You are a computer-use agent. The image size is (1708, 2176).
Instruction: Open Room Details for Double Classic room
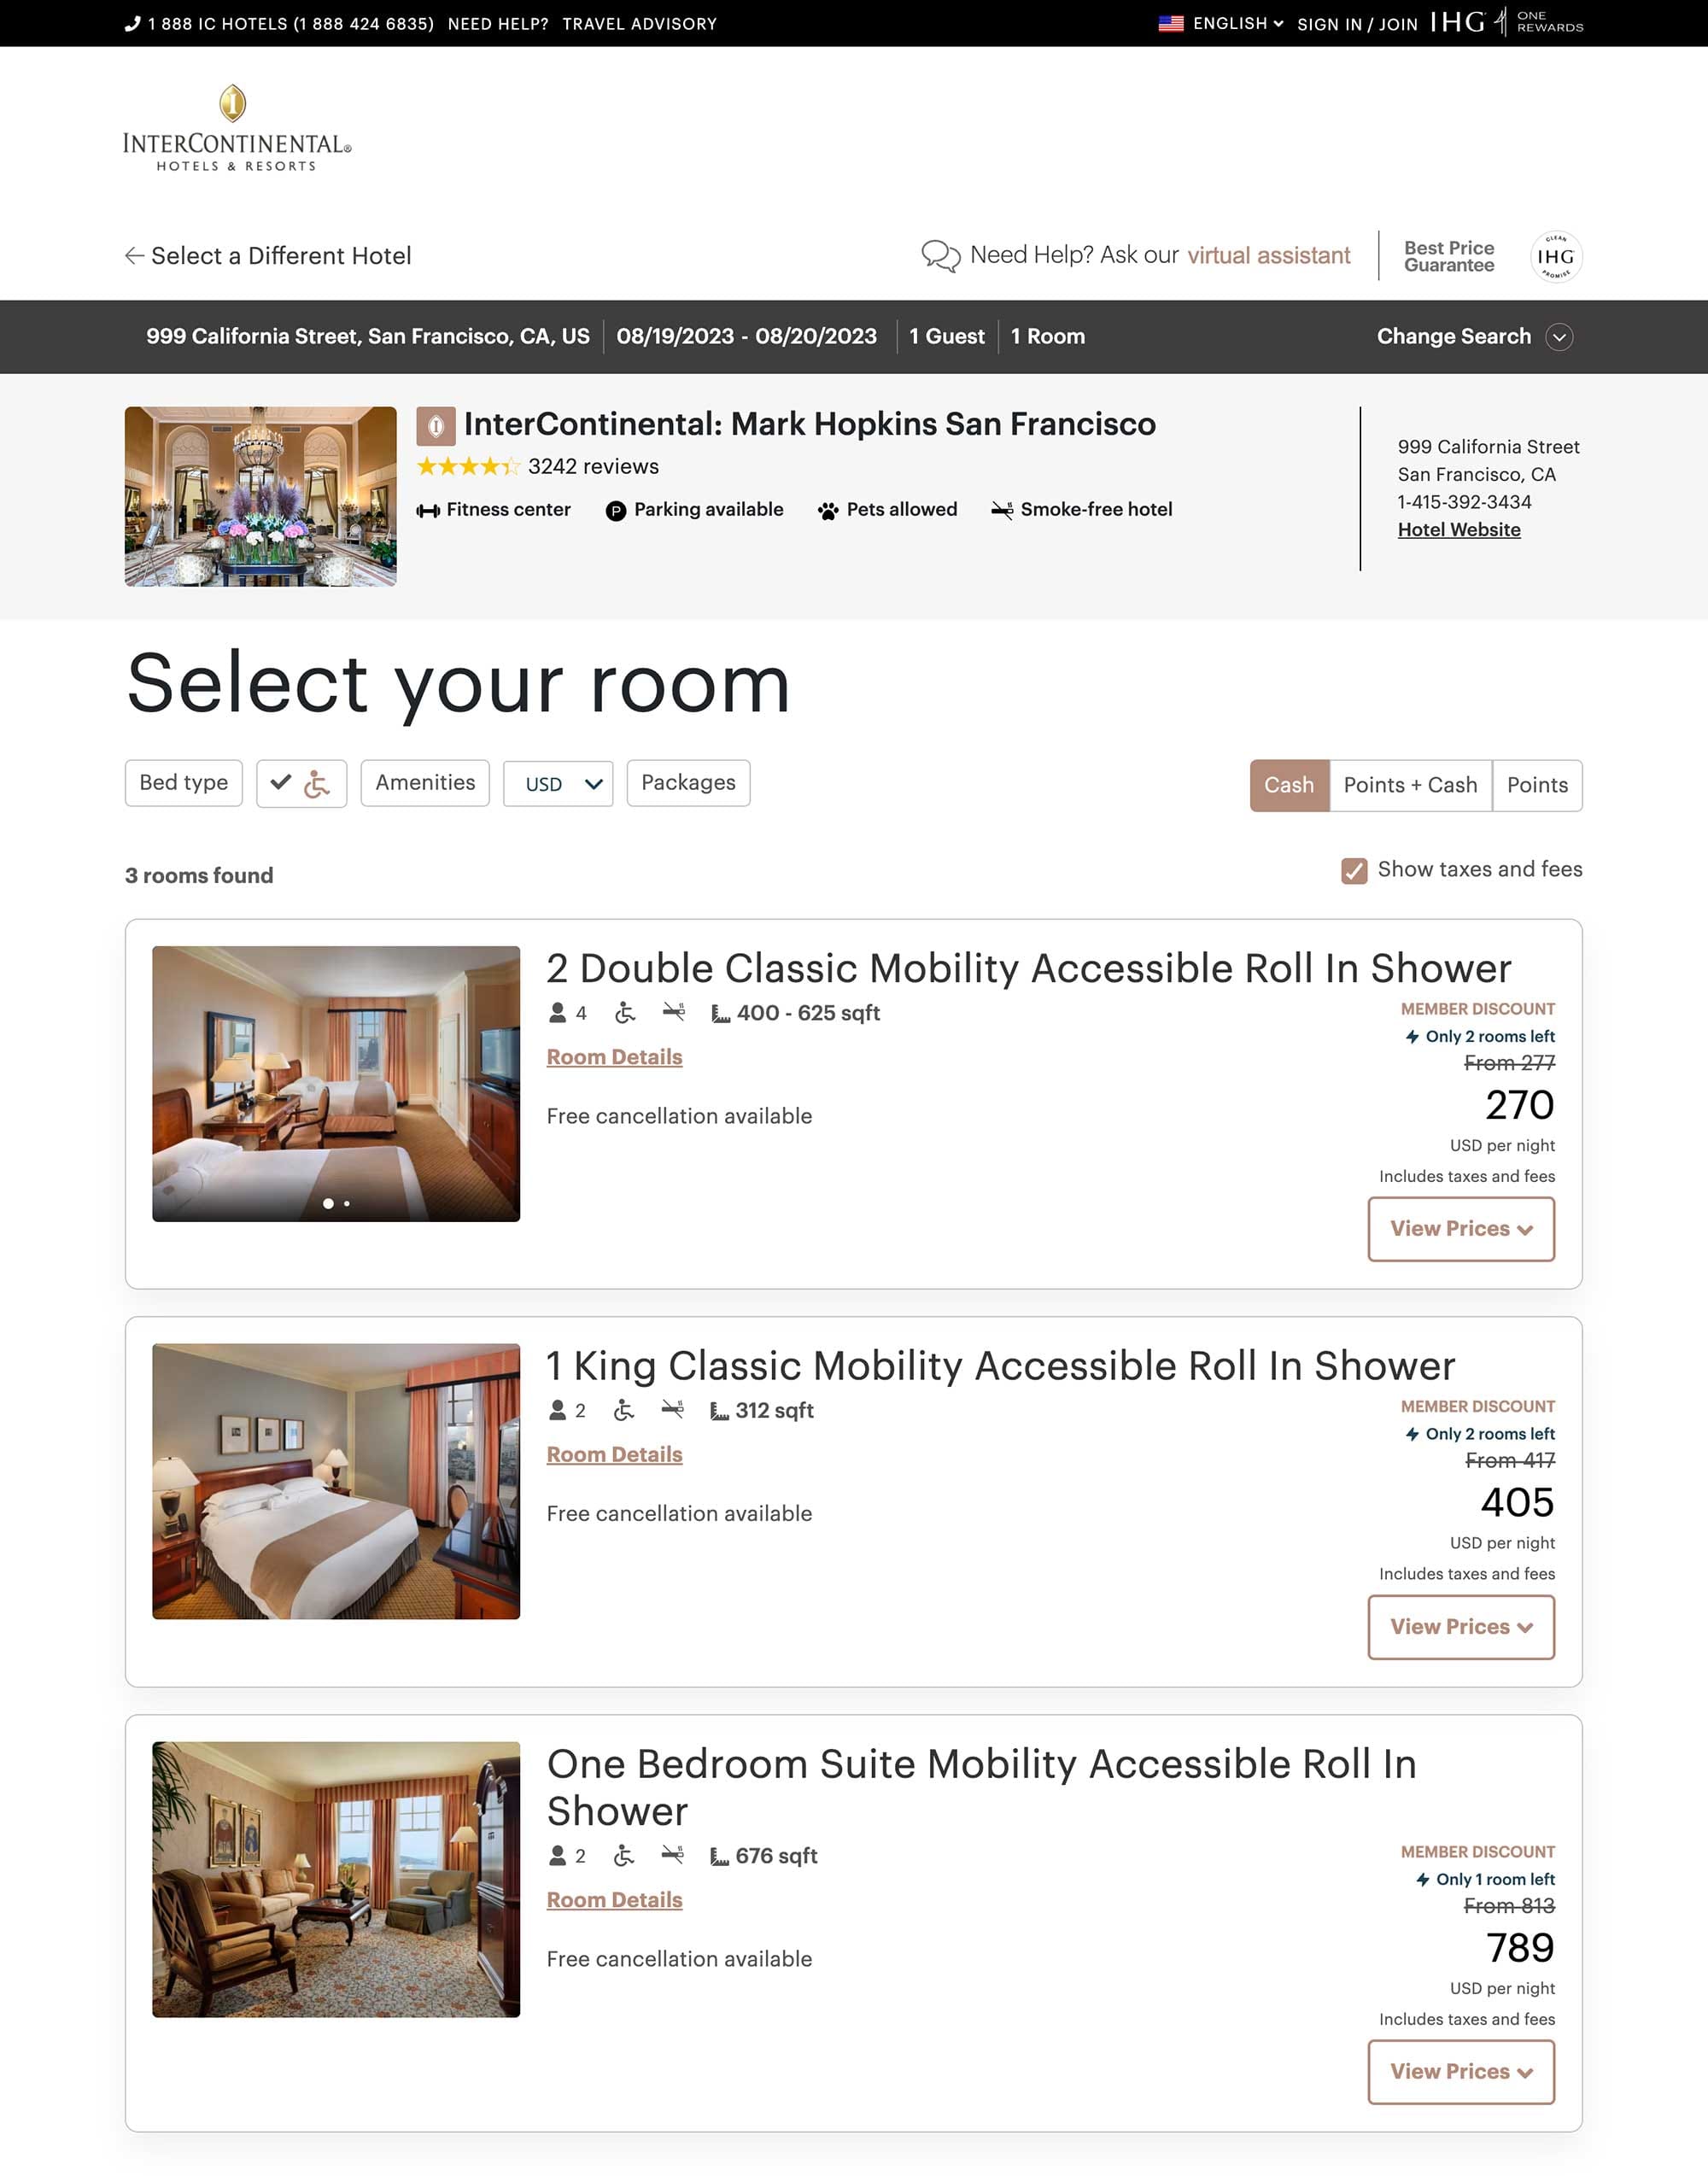pos(615,1056)
